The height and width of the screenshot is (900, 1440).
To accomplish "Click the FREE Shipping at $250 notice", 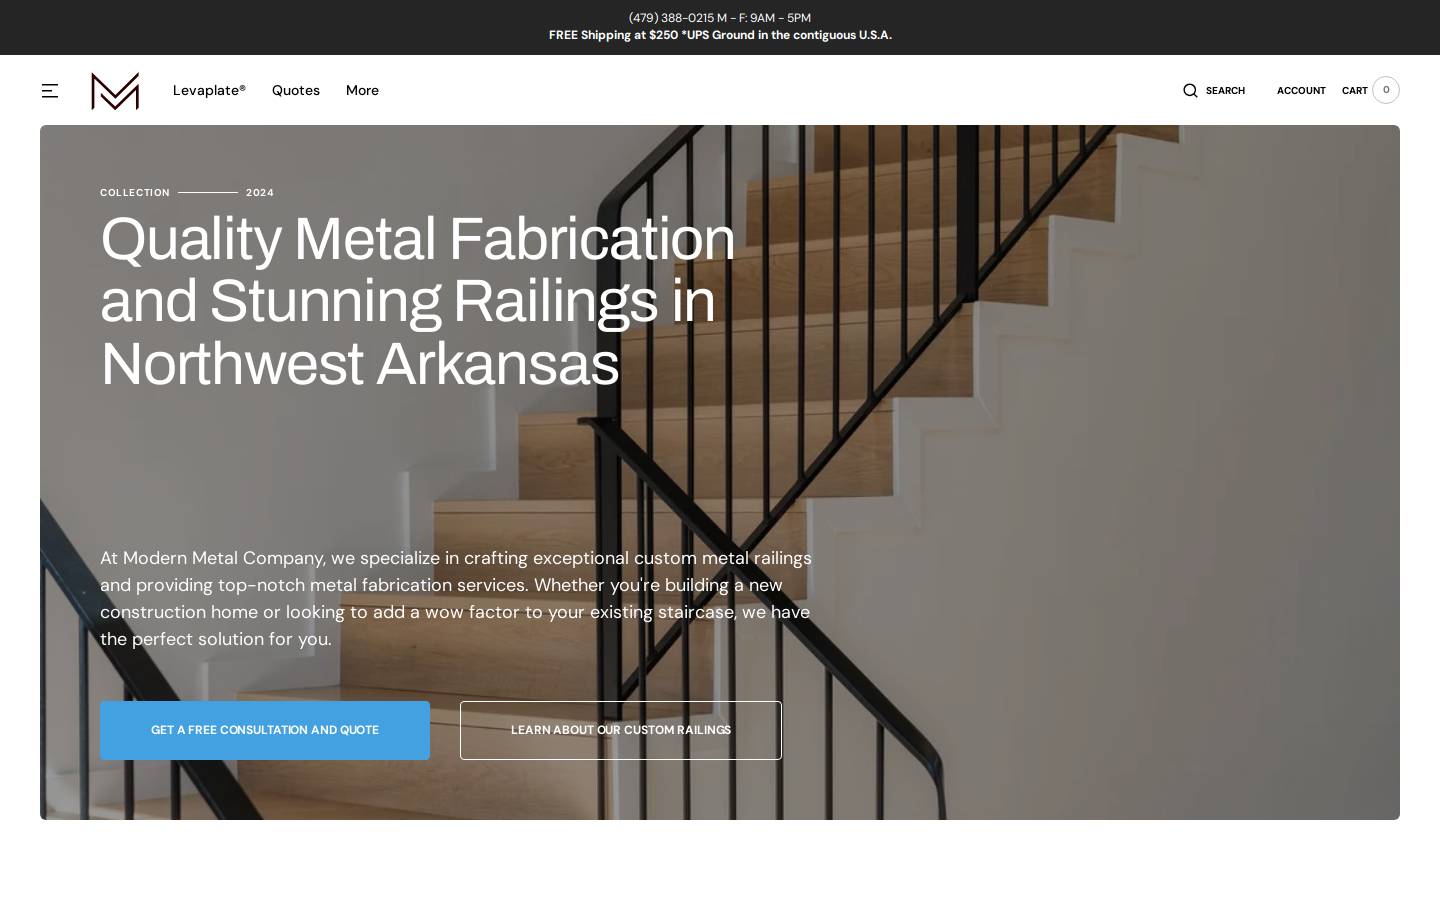I will tap(720, 35).
